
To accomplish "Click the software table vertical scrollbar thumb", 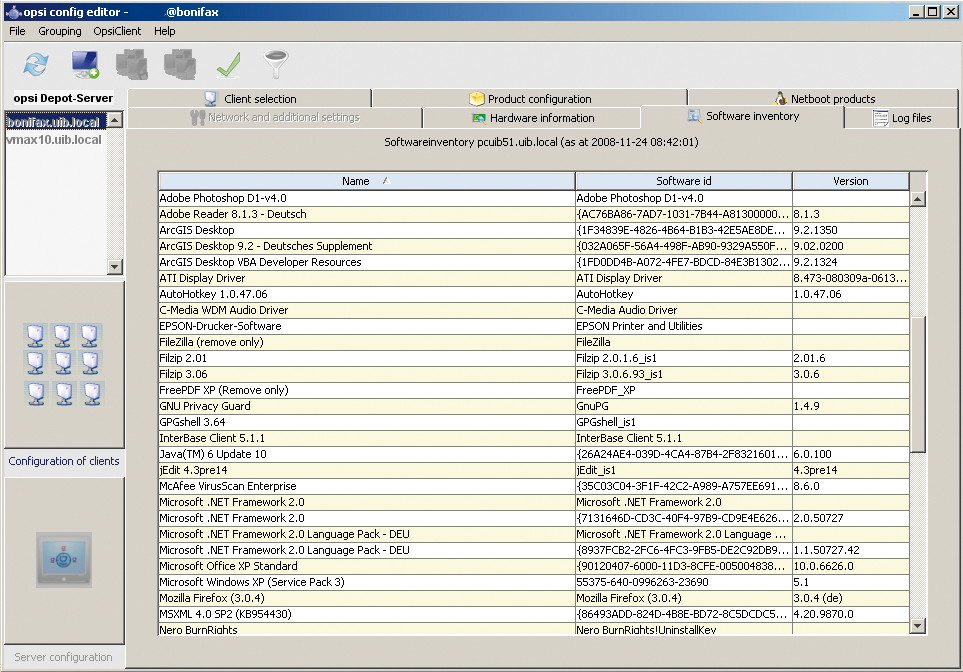I will pos(918,385).
